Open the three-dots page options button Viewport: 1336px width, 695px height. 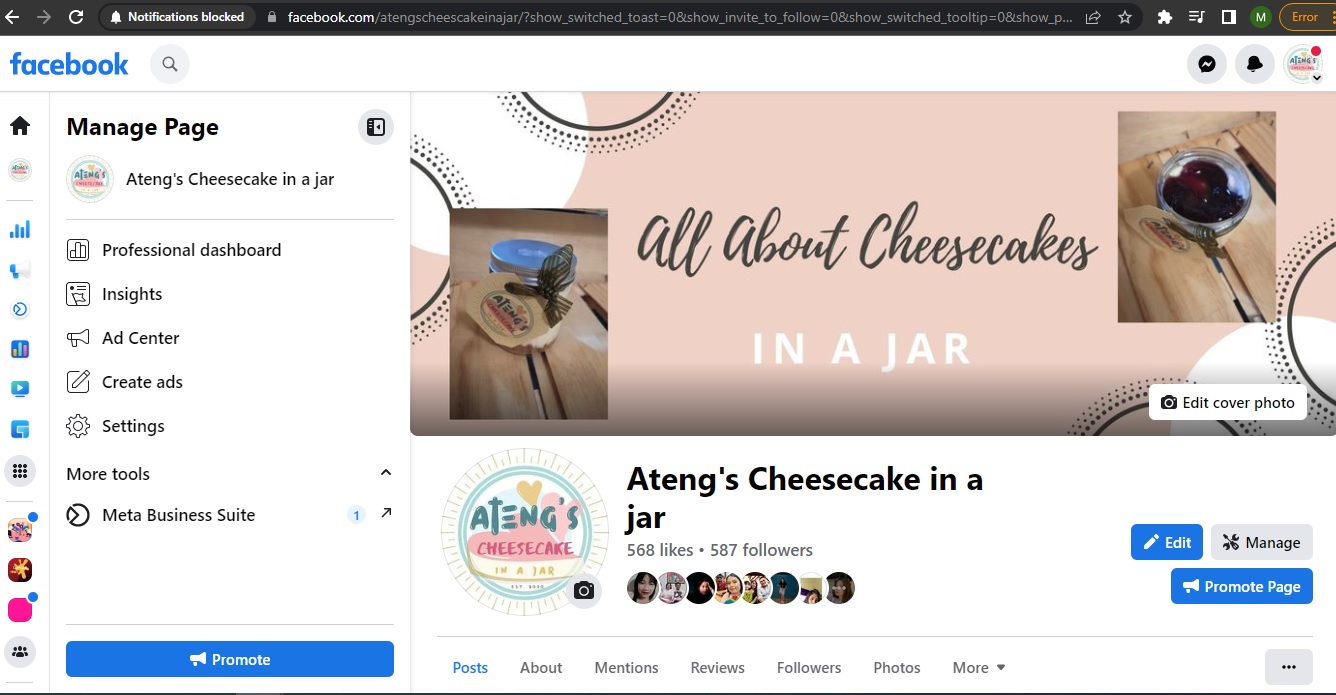1289,667
